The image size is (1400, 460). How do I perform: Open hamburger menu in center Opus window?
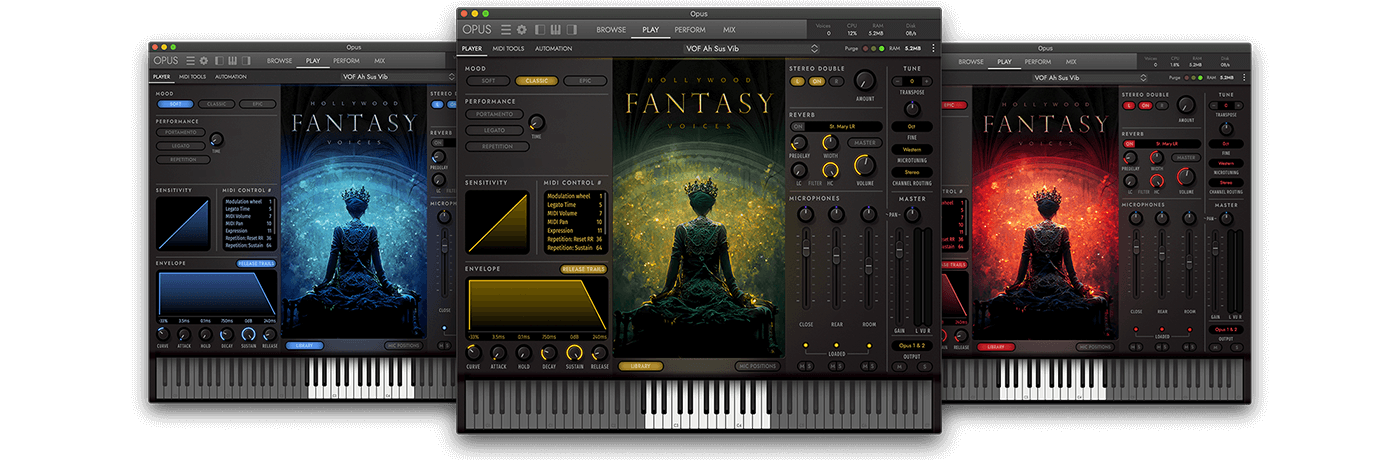[x=506, y=30]
